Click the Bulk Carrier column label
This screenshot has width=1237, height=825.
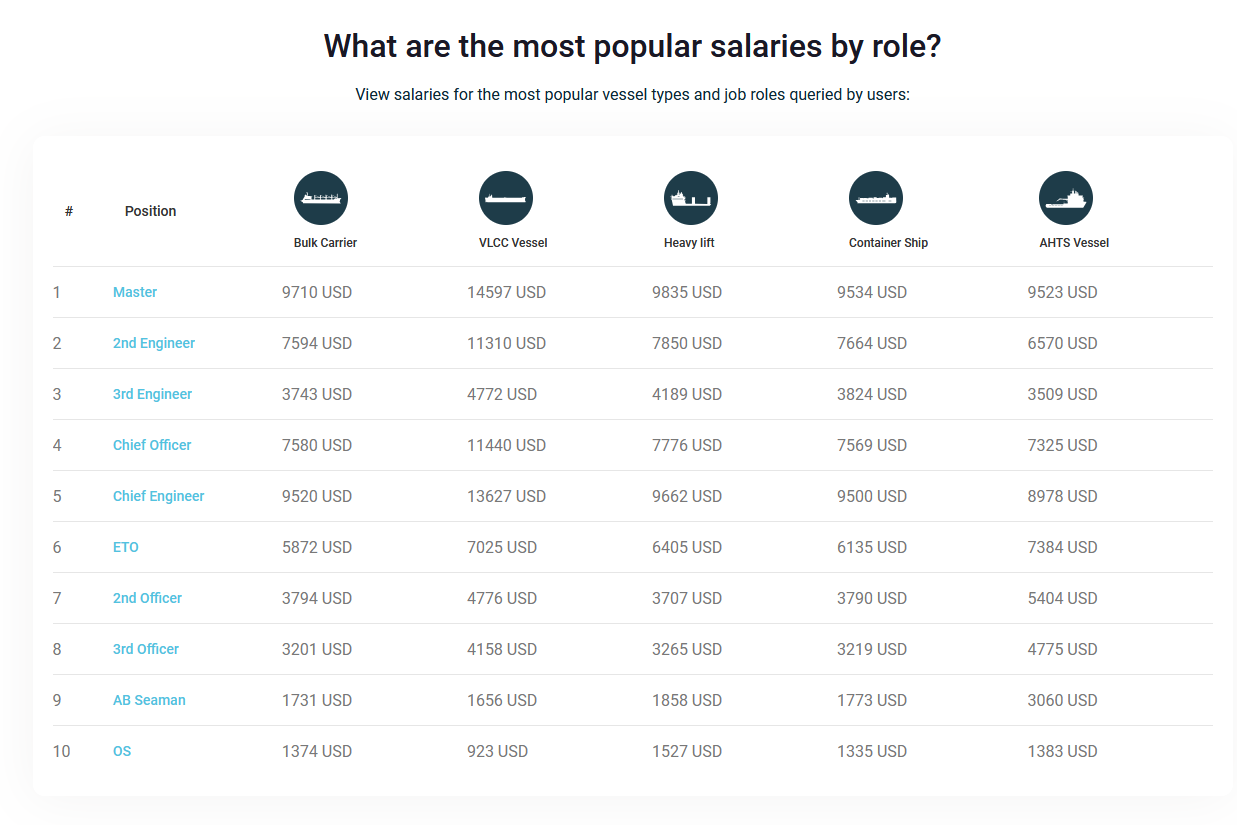tap(325, 243)
